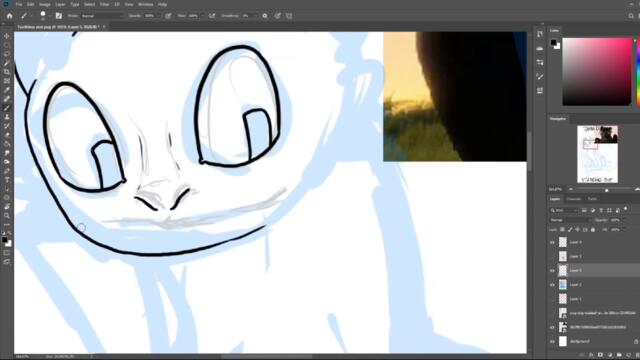Select the Gradient tool
This screenshot has height=360, width=640.
point(7,144)
